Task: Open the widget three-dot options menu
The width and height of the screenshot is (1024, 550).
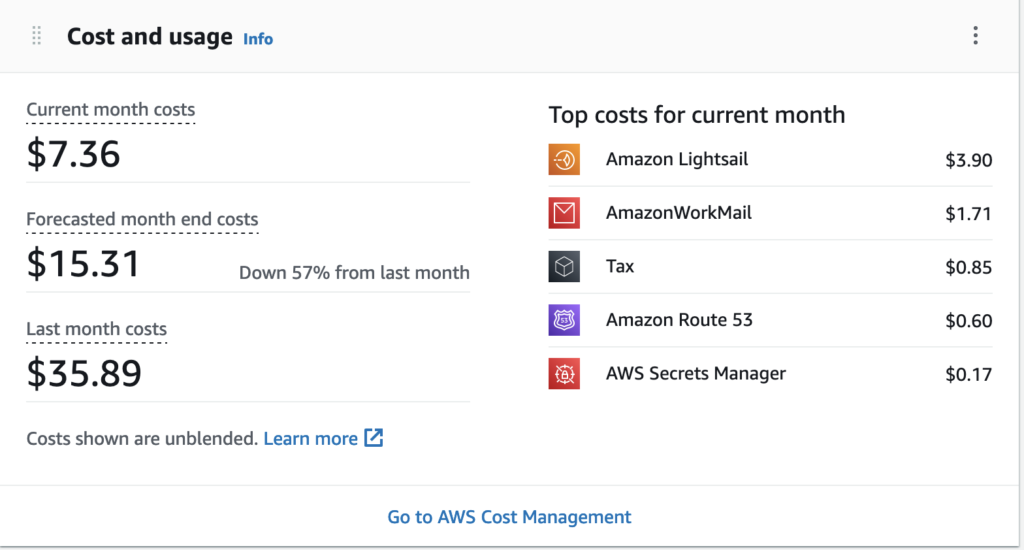Action: (975, 36)
